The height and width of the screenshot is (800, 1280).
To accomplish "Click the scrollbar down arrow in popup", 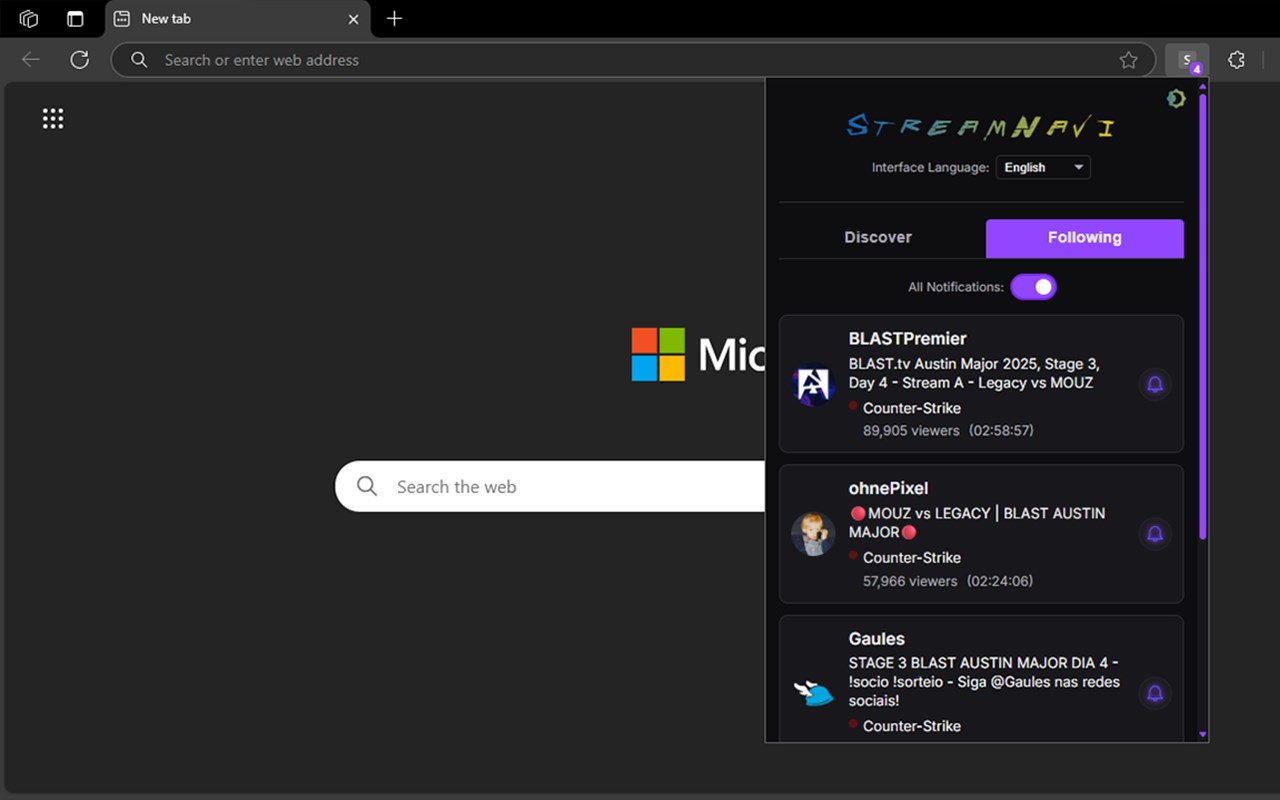I will click(x=1202, y=734).
